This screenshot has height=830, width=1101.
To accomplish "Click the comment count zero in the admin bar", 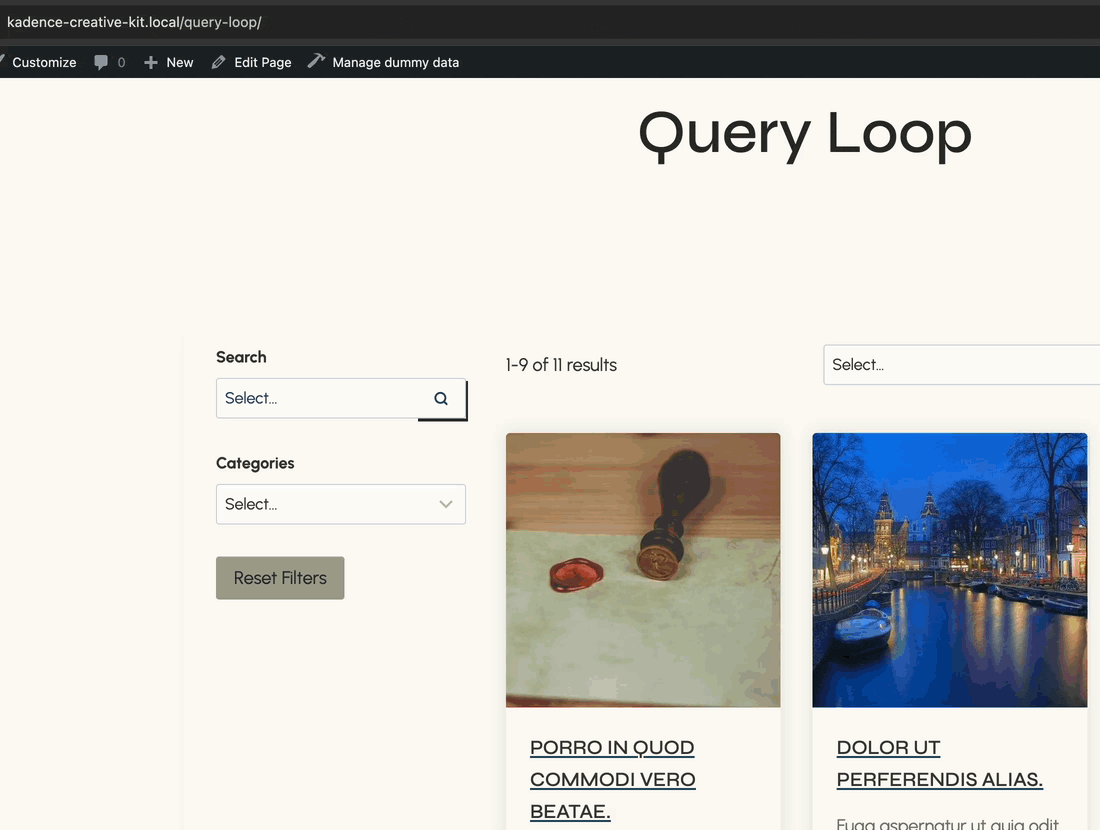I will pos(120,61).
